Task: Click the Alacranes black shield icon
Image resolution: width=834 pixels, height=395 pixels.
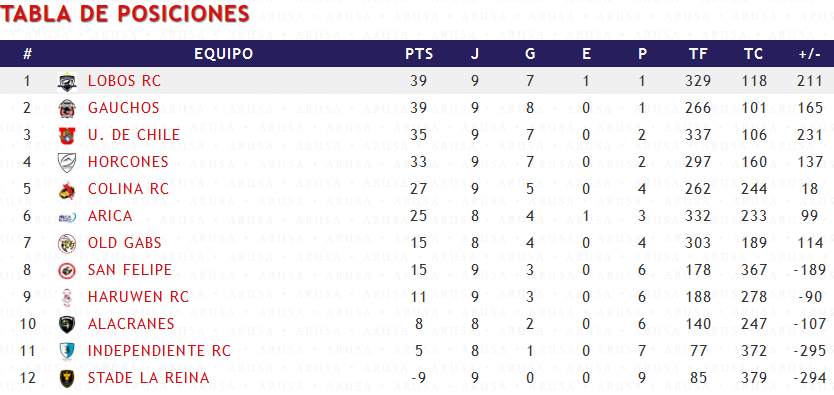Action: coord(67,324)
